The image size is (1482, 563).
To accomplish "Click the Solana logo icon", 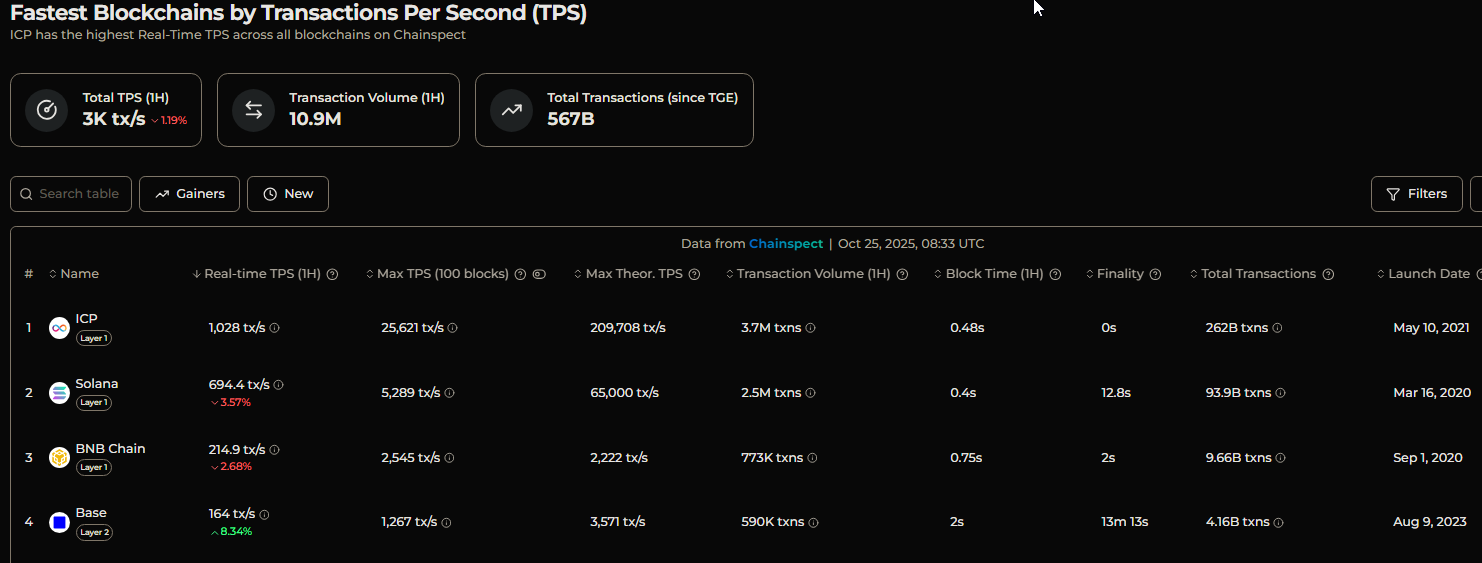I will 59,393.
